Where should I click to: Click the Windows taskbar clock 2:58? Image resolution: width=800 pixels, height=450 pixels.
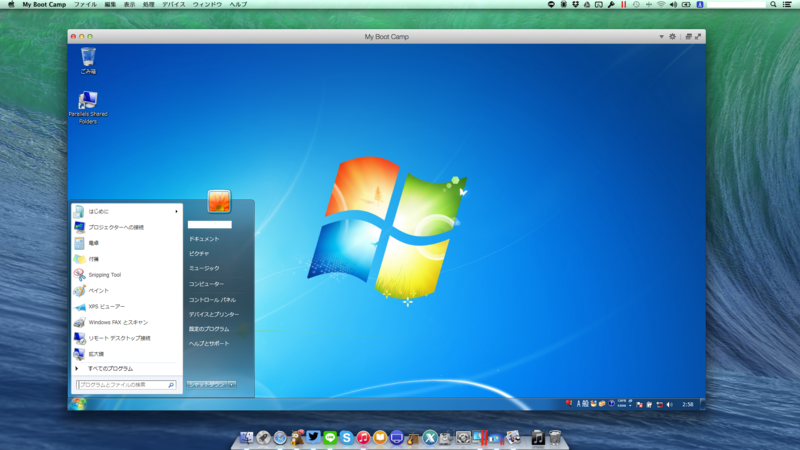click(688, 404)
